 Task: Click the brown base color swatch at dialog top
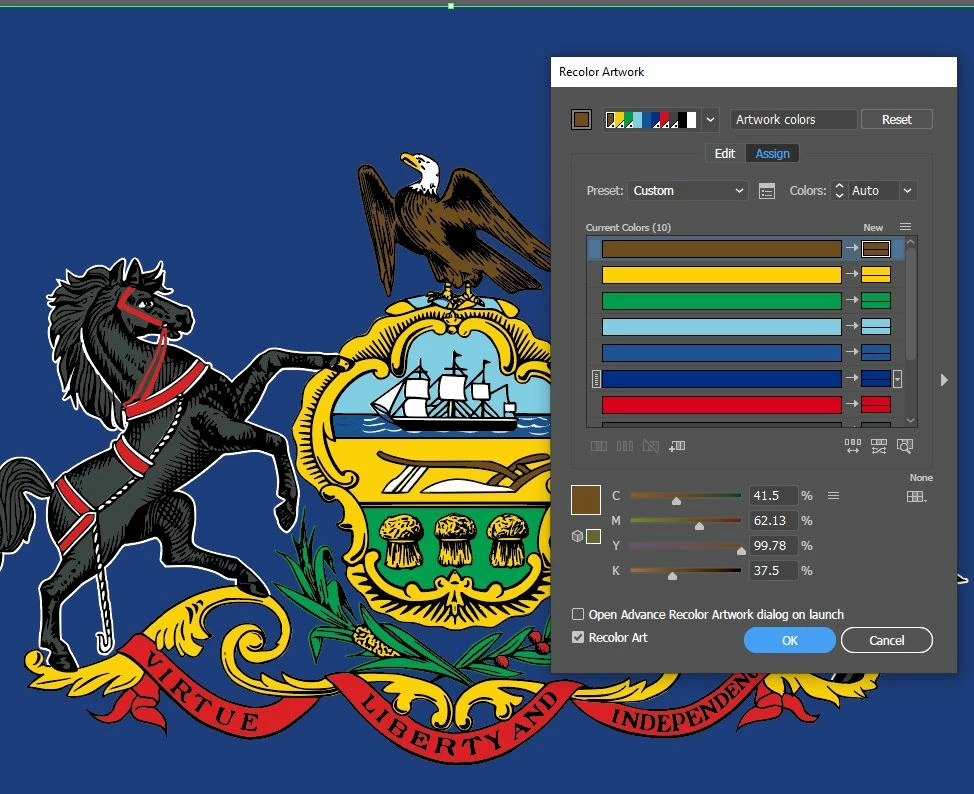(581, 119)
